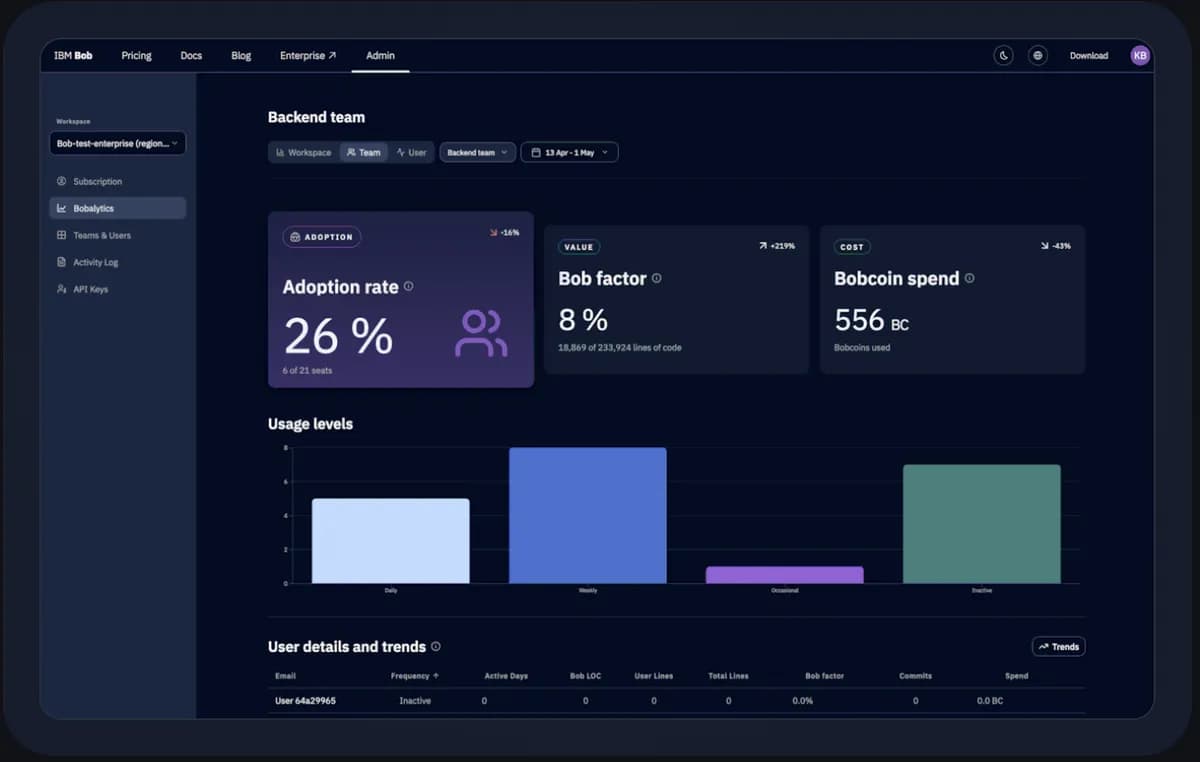Open the Docs nav item

(x=191, y=56)
